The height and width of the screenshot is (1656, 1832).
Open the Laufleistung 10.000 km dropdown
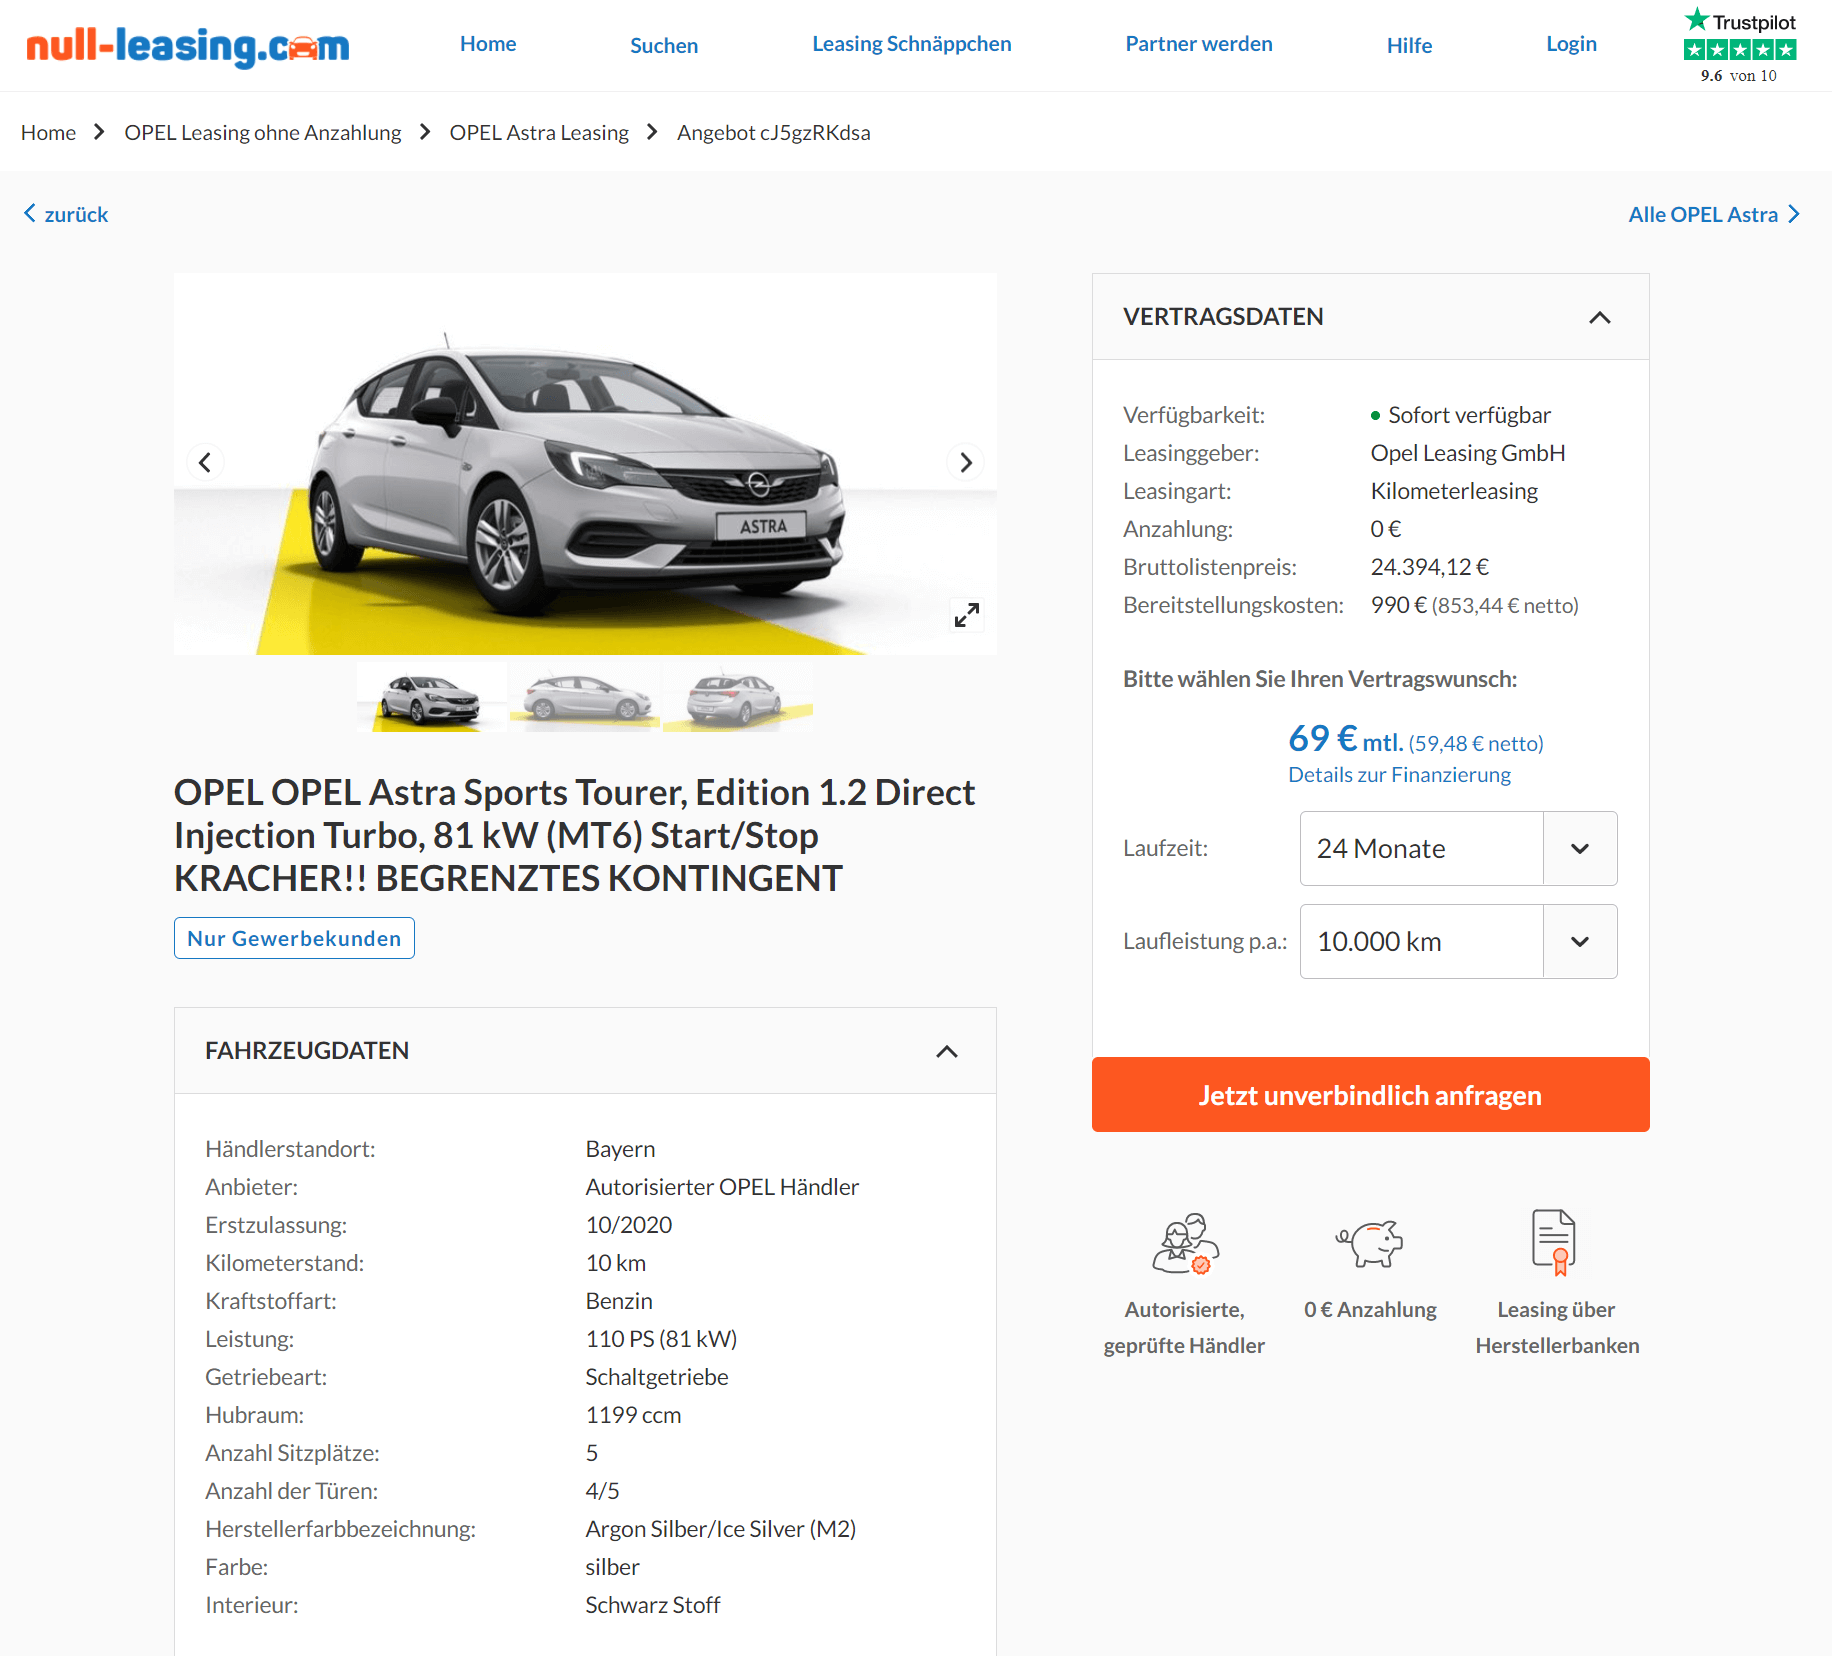[x=1458, y=941]
